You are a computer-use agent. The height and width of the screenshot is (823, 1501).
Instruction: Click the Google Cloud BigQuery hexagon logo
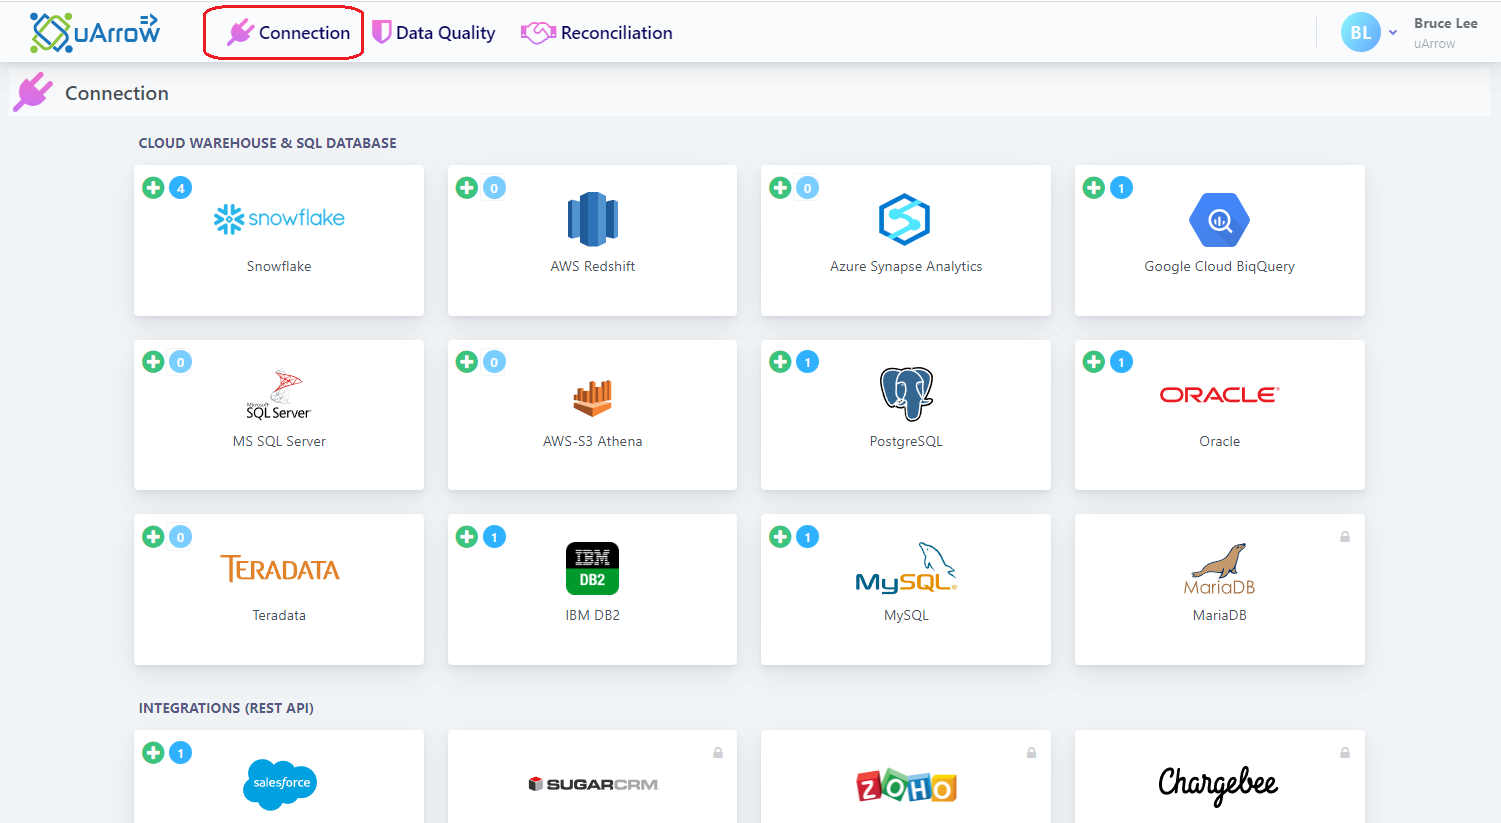point(1219,220)
